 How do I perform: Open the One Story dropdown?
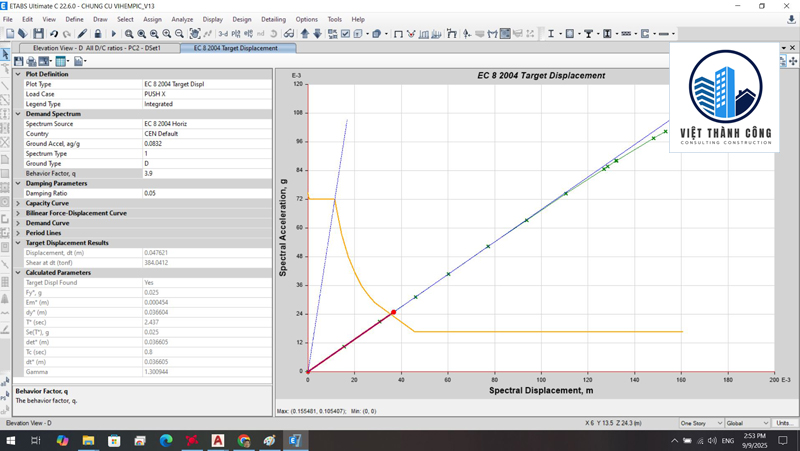(x=699, y=423)
